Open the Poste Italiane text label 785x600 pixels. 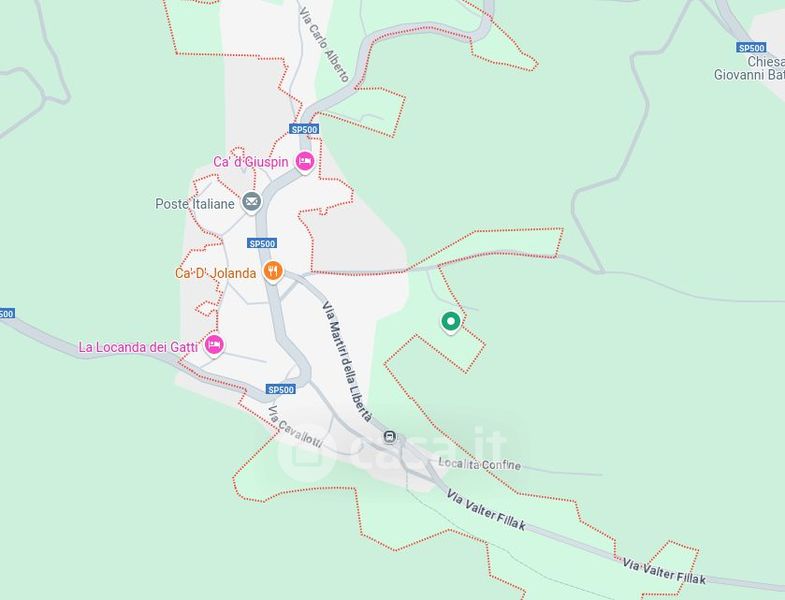[x=195, y=204]
